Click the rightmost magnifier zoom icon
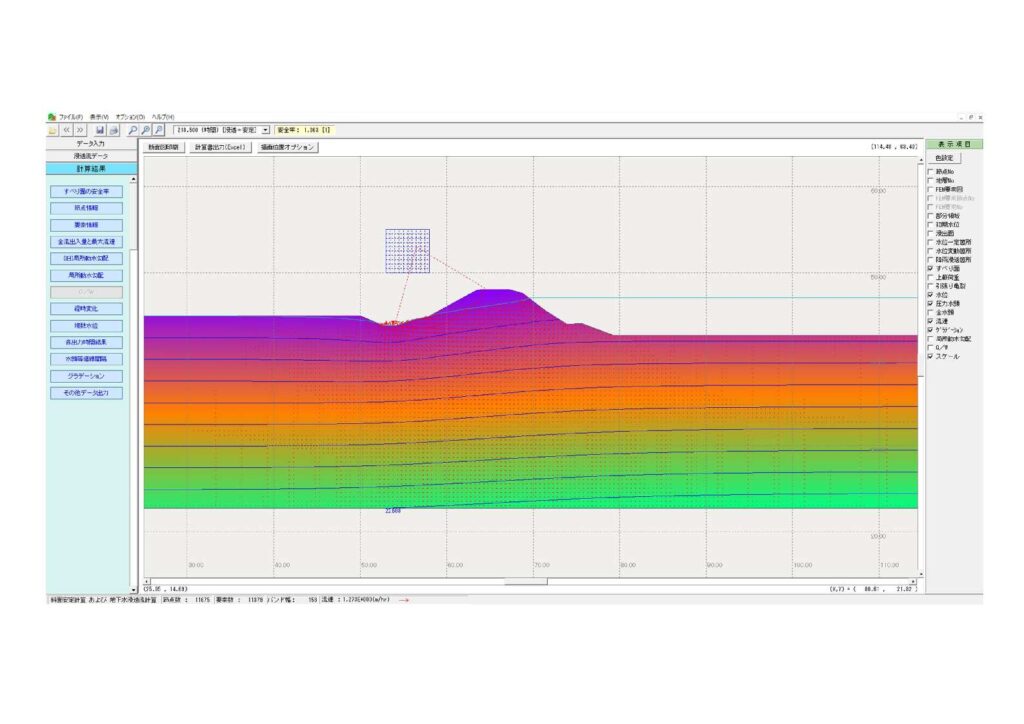Screen dimensions: 1024x724 [x=159, y=130]
